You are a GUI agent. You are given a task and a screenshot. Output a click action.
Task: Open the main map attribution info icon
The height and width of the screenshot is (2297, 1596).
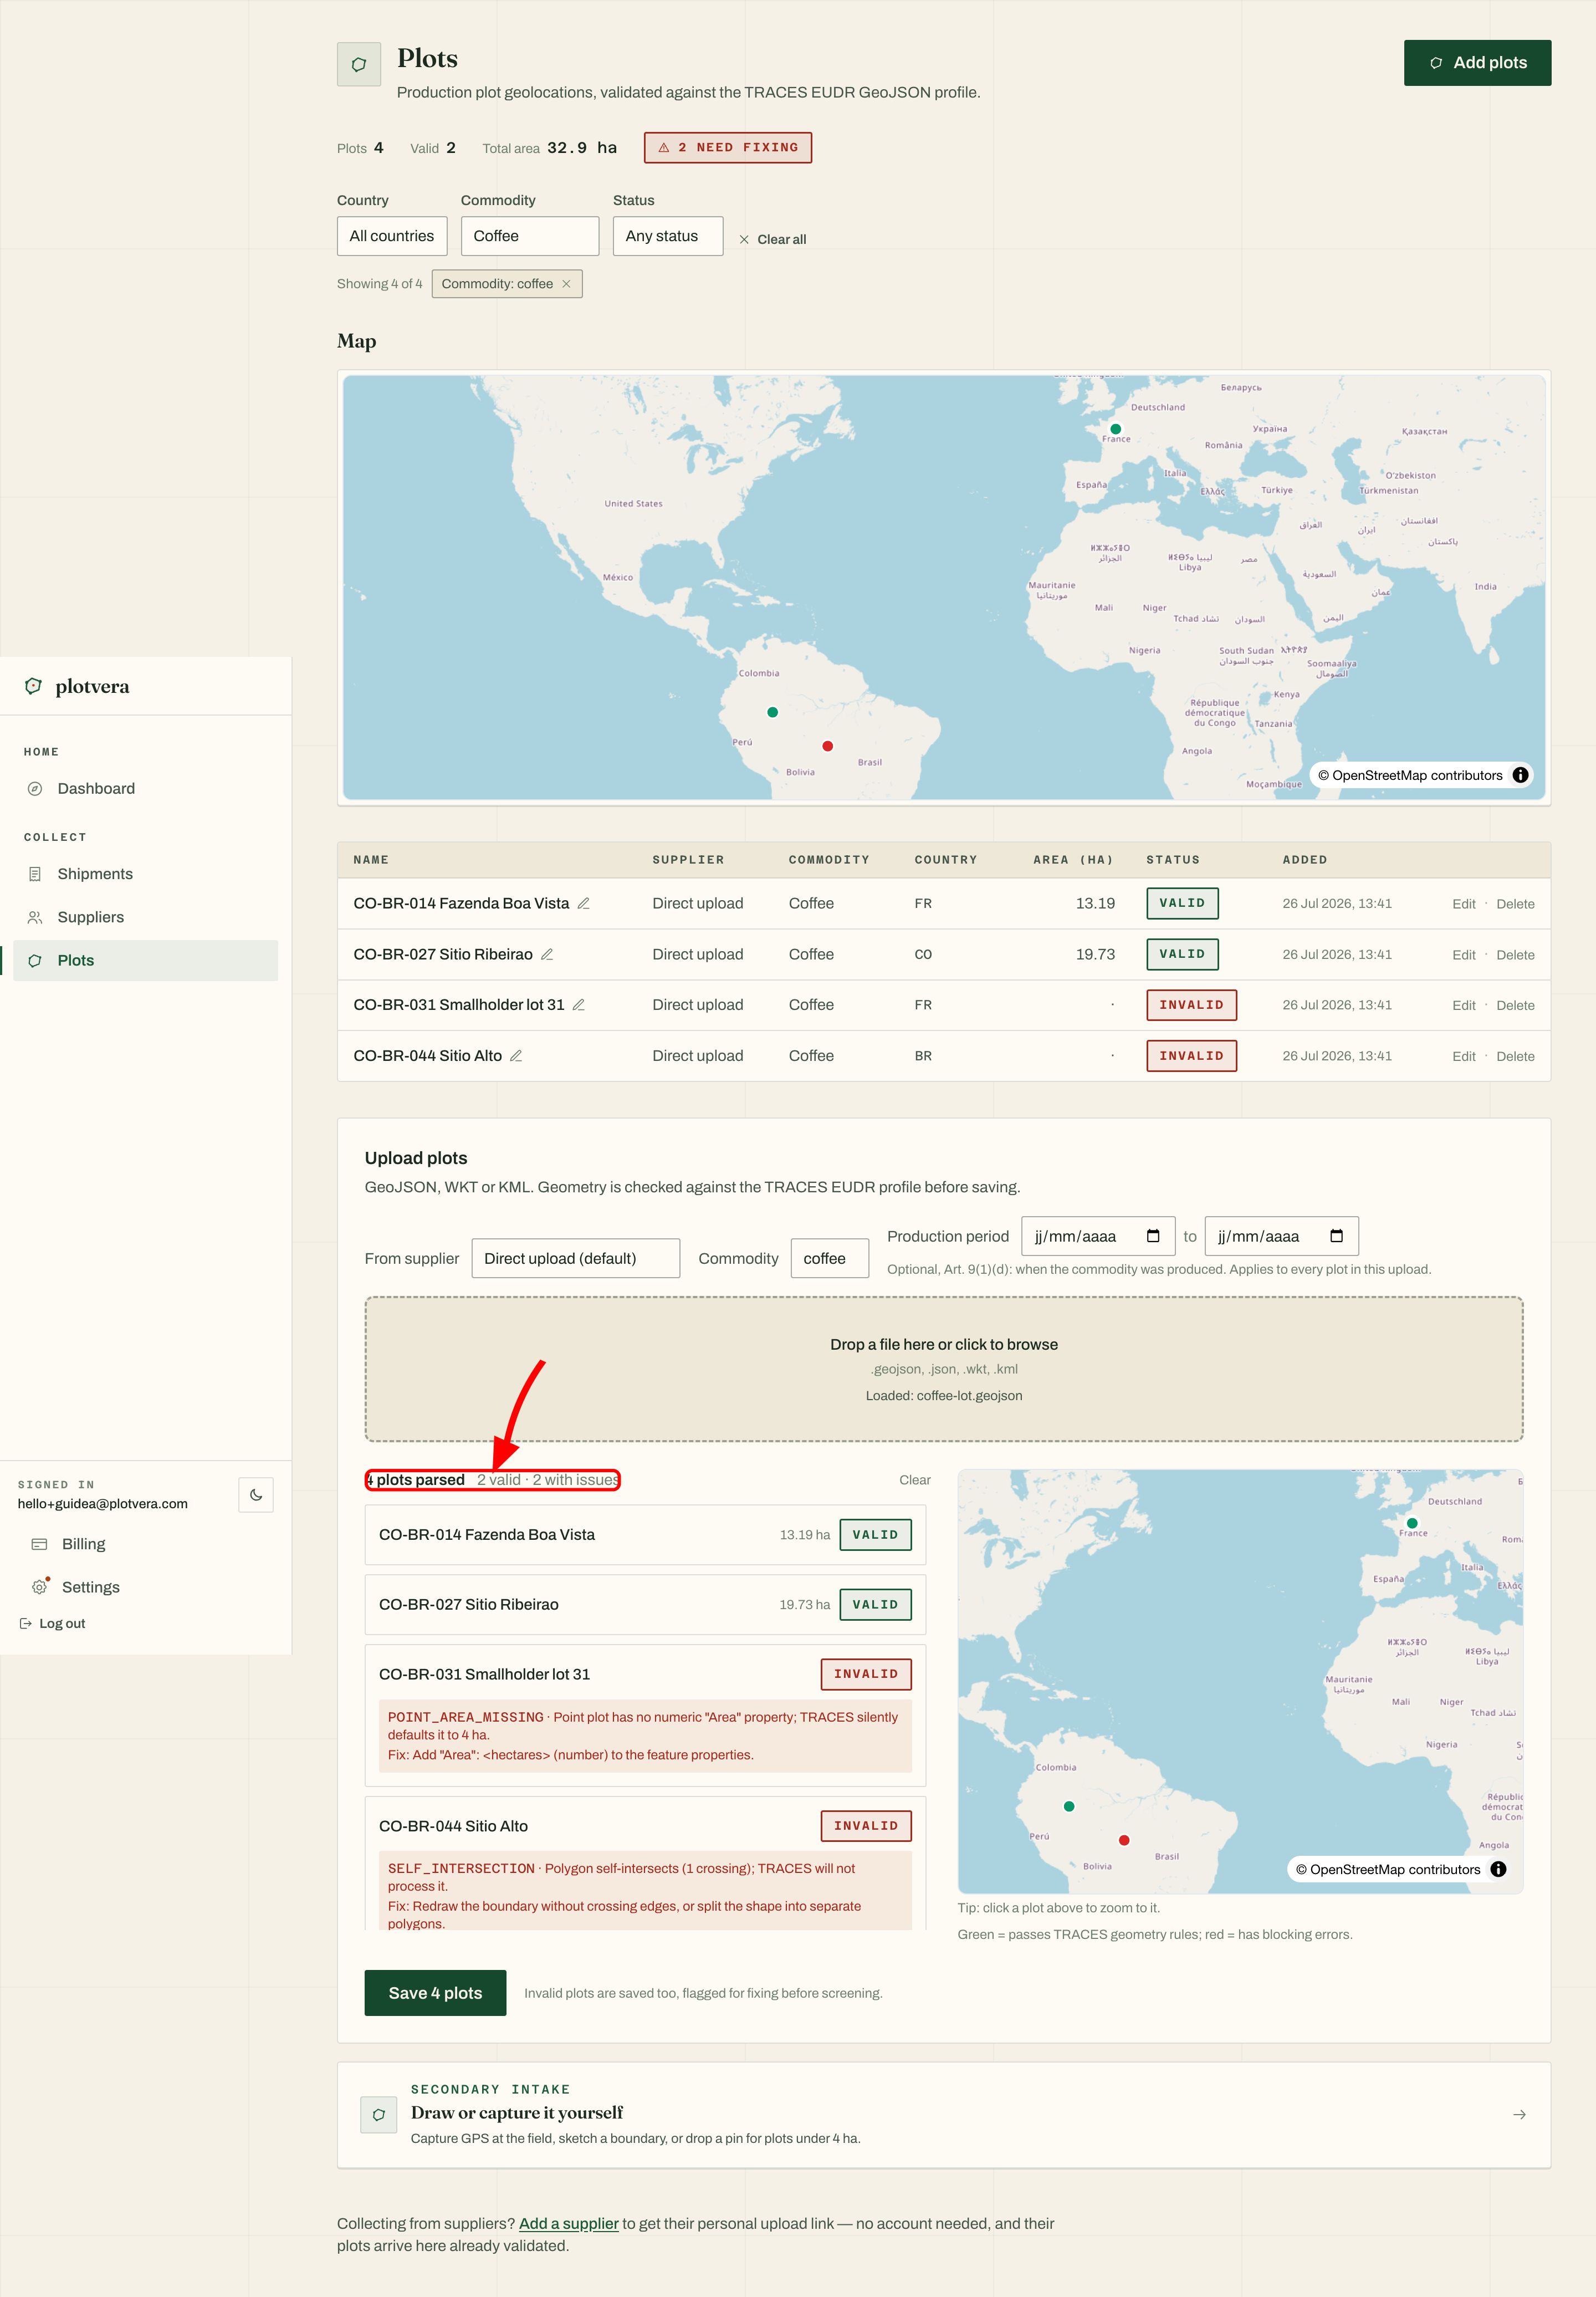point(1520,775)
